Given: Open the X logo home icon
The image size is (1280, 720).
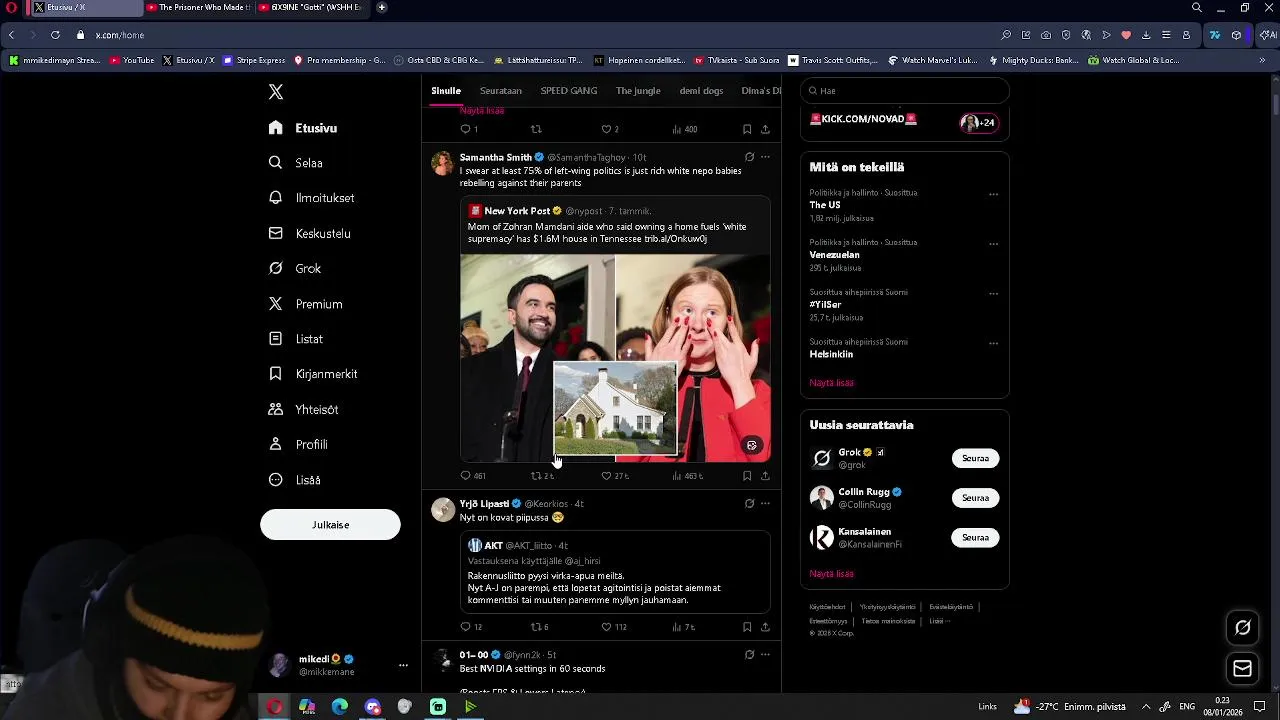Looking at the screenshot, I should click(276, 92).
